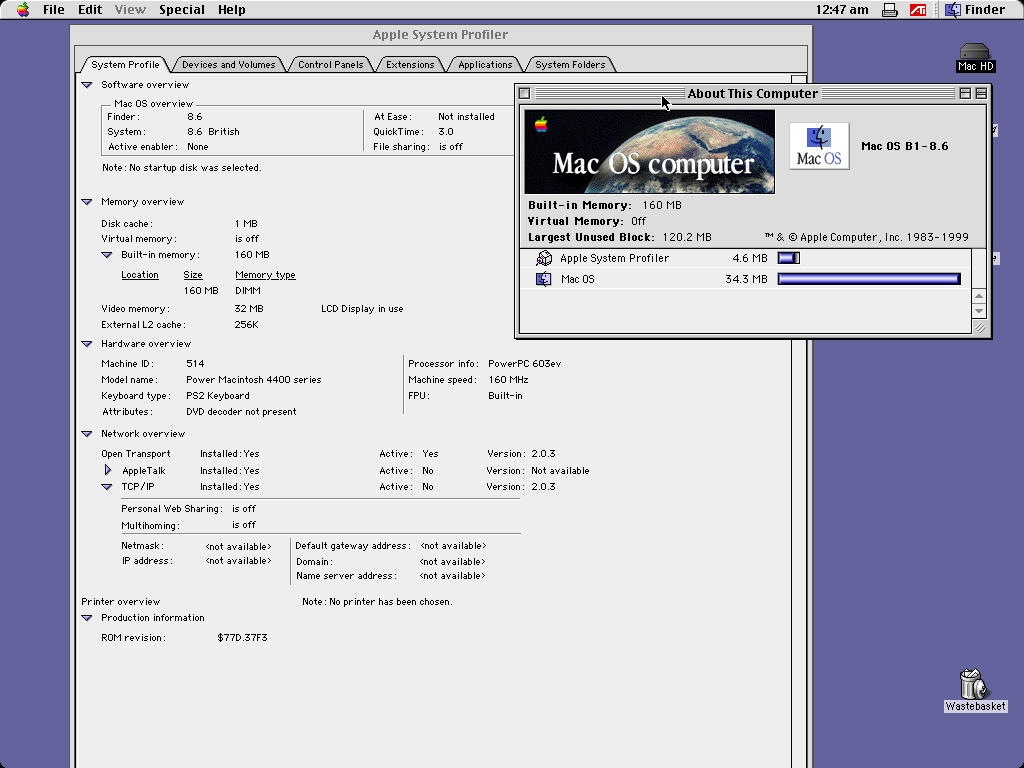Click the About This Computer title bar
The width and height of the screenshot is (1024, 768).
click(x=752, y=93)
